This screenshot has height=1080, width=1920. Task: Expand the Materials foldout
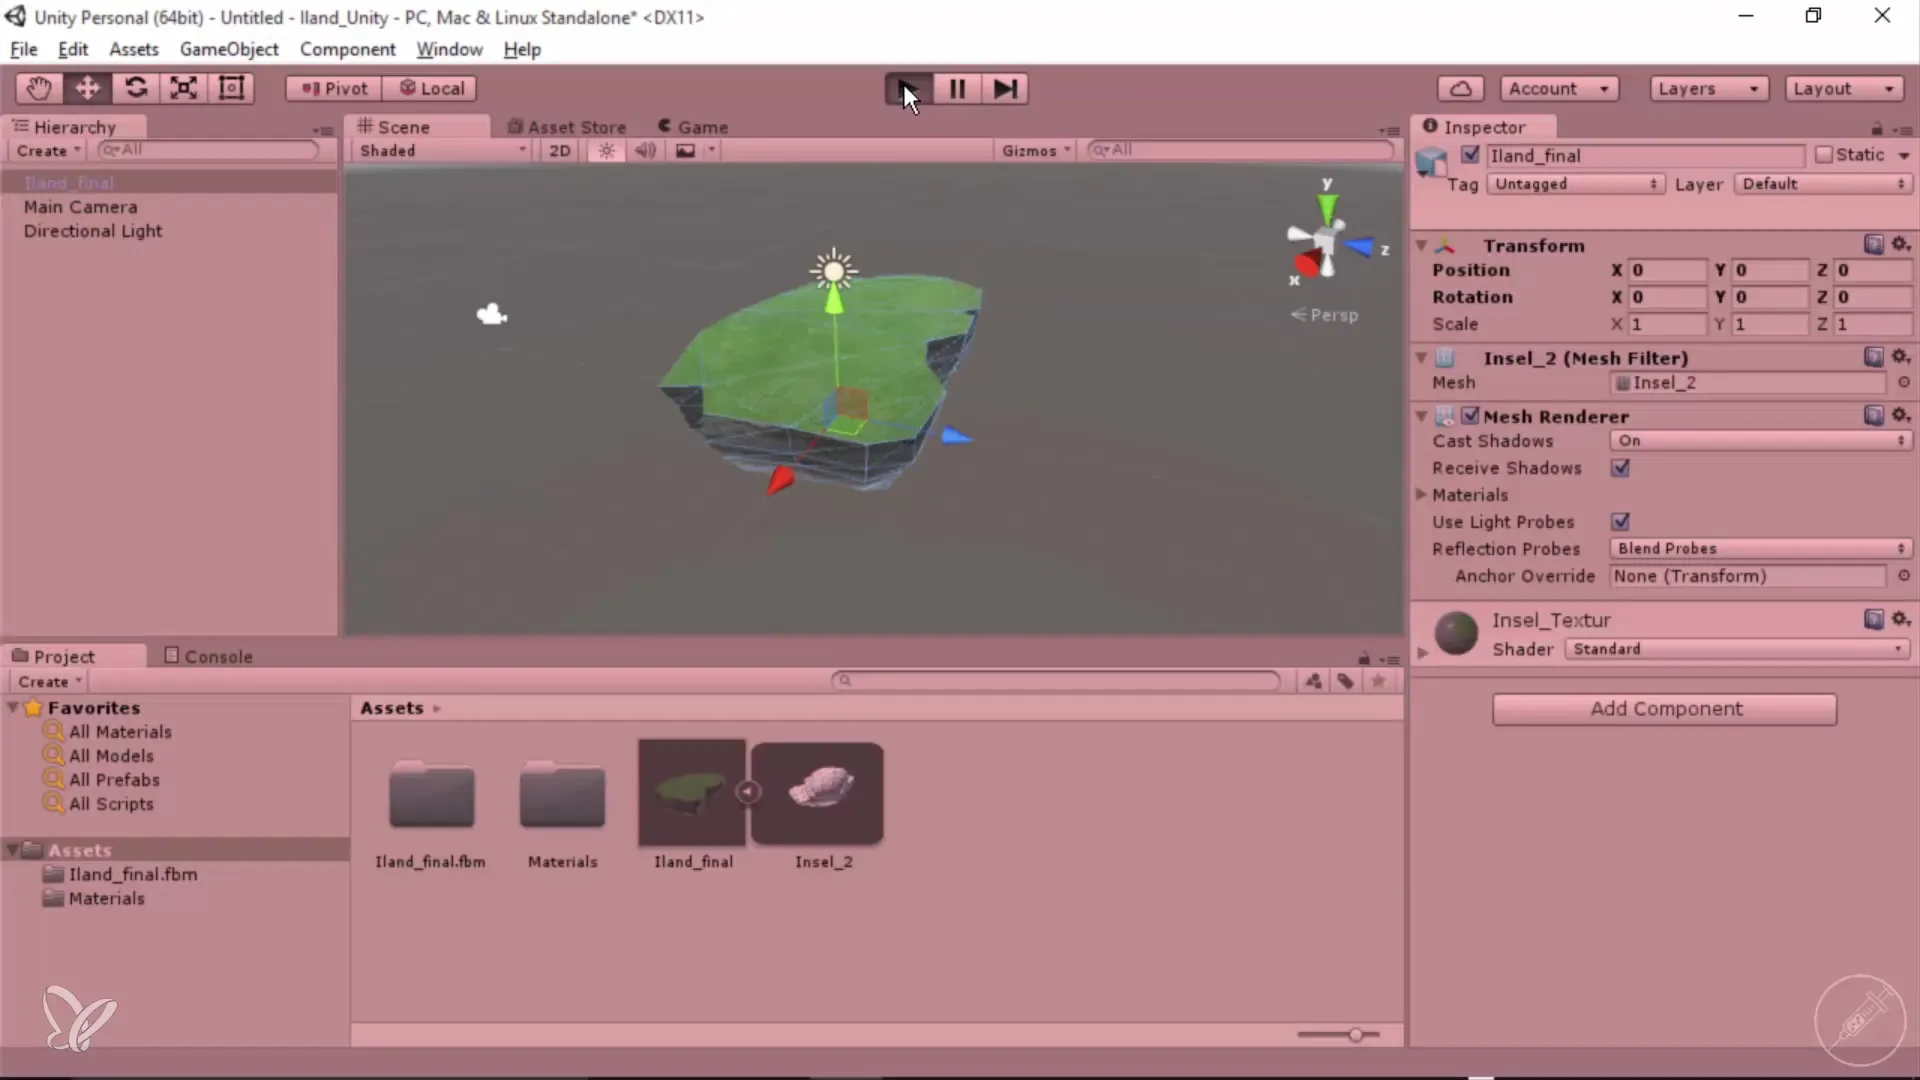(x=1421, y=495)
